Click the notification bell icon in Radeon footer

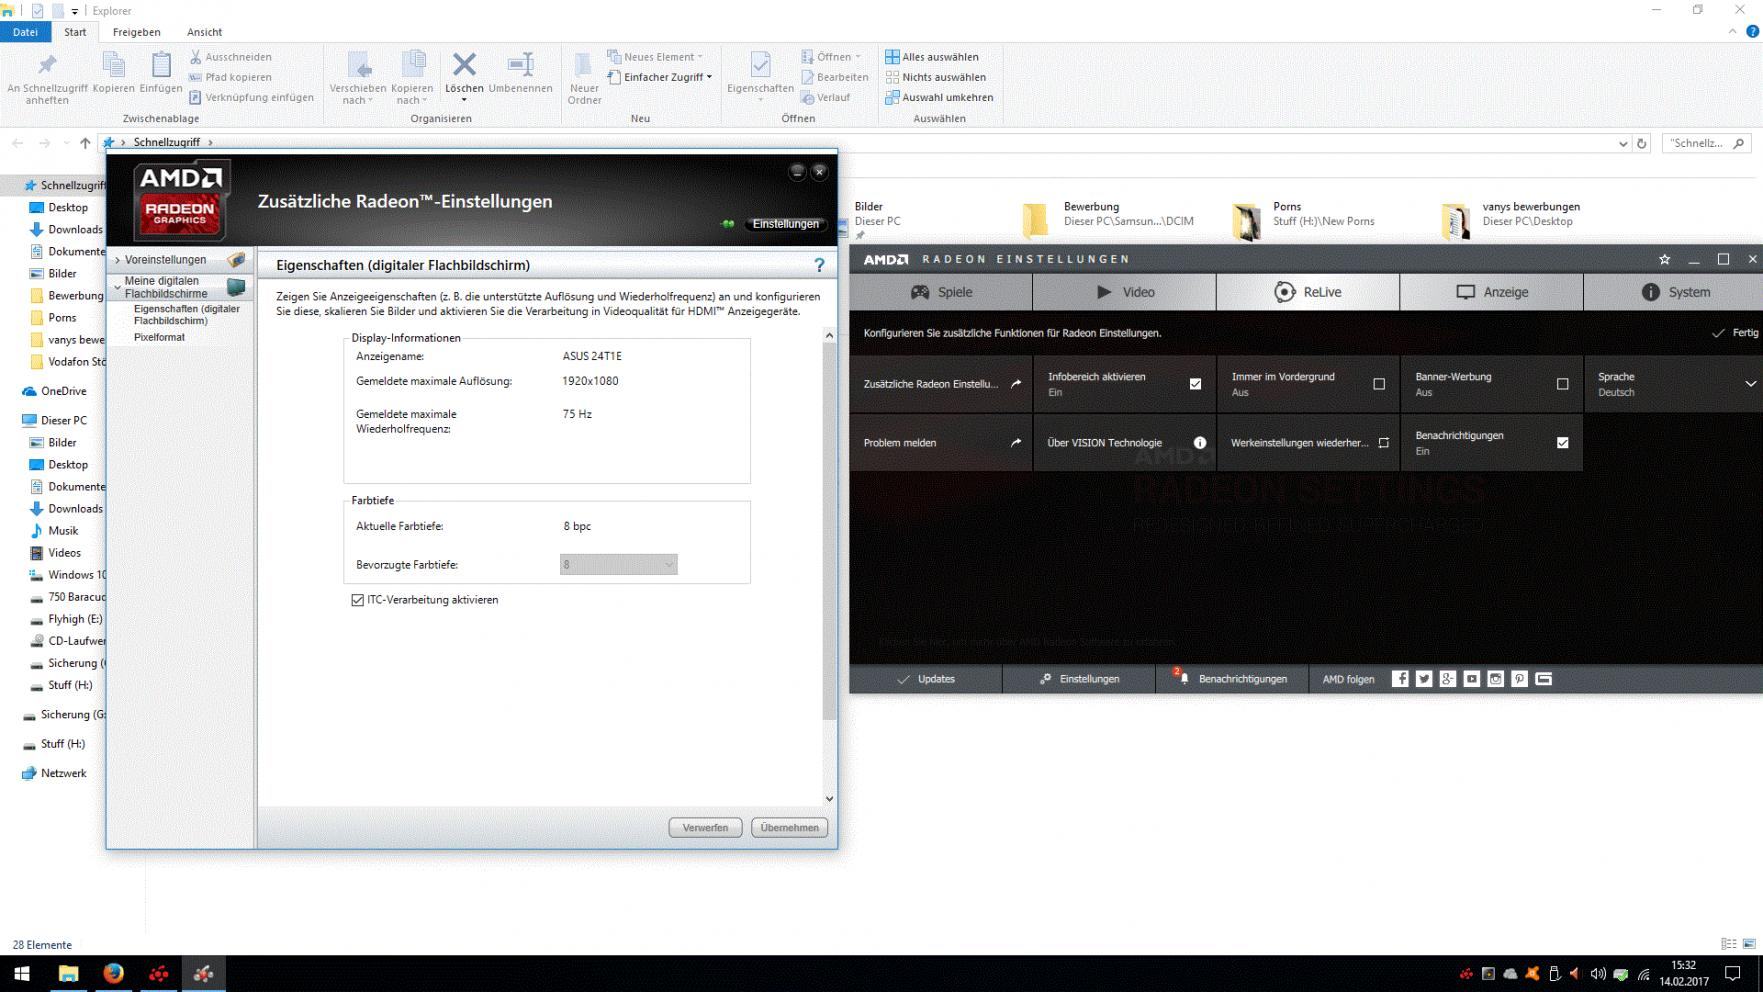[x=1183, y=678]
